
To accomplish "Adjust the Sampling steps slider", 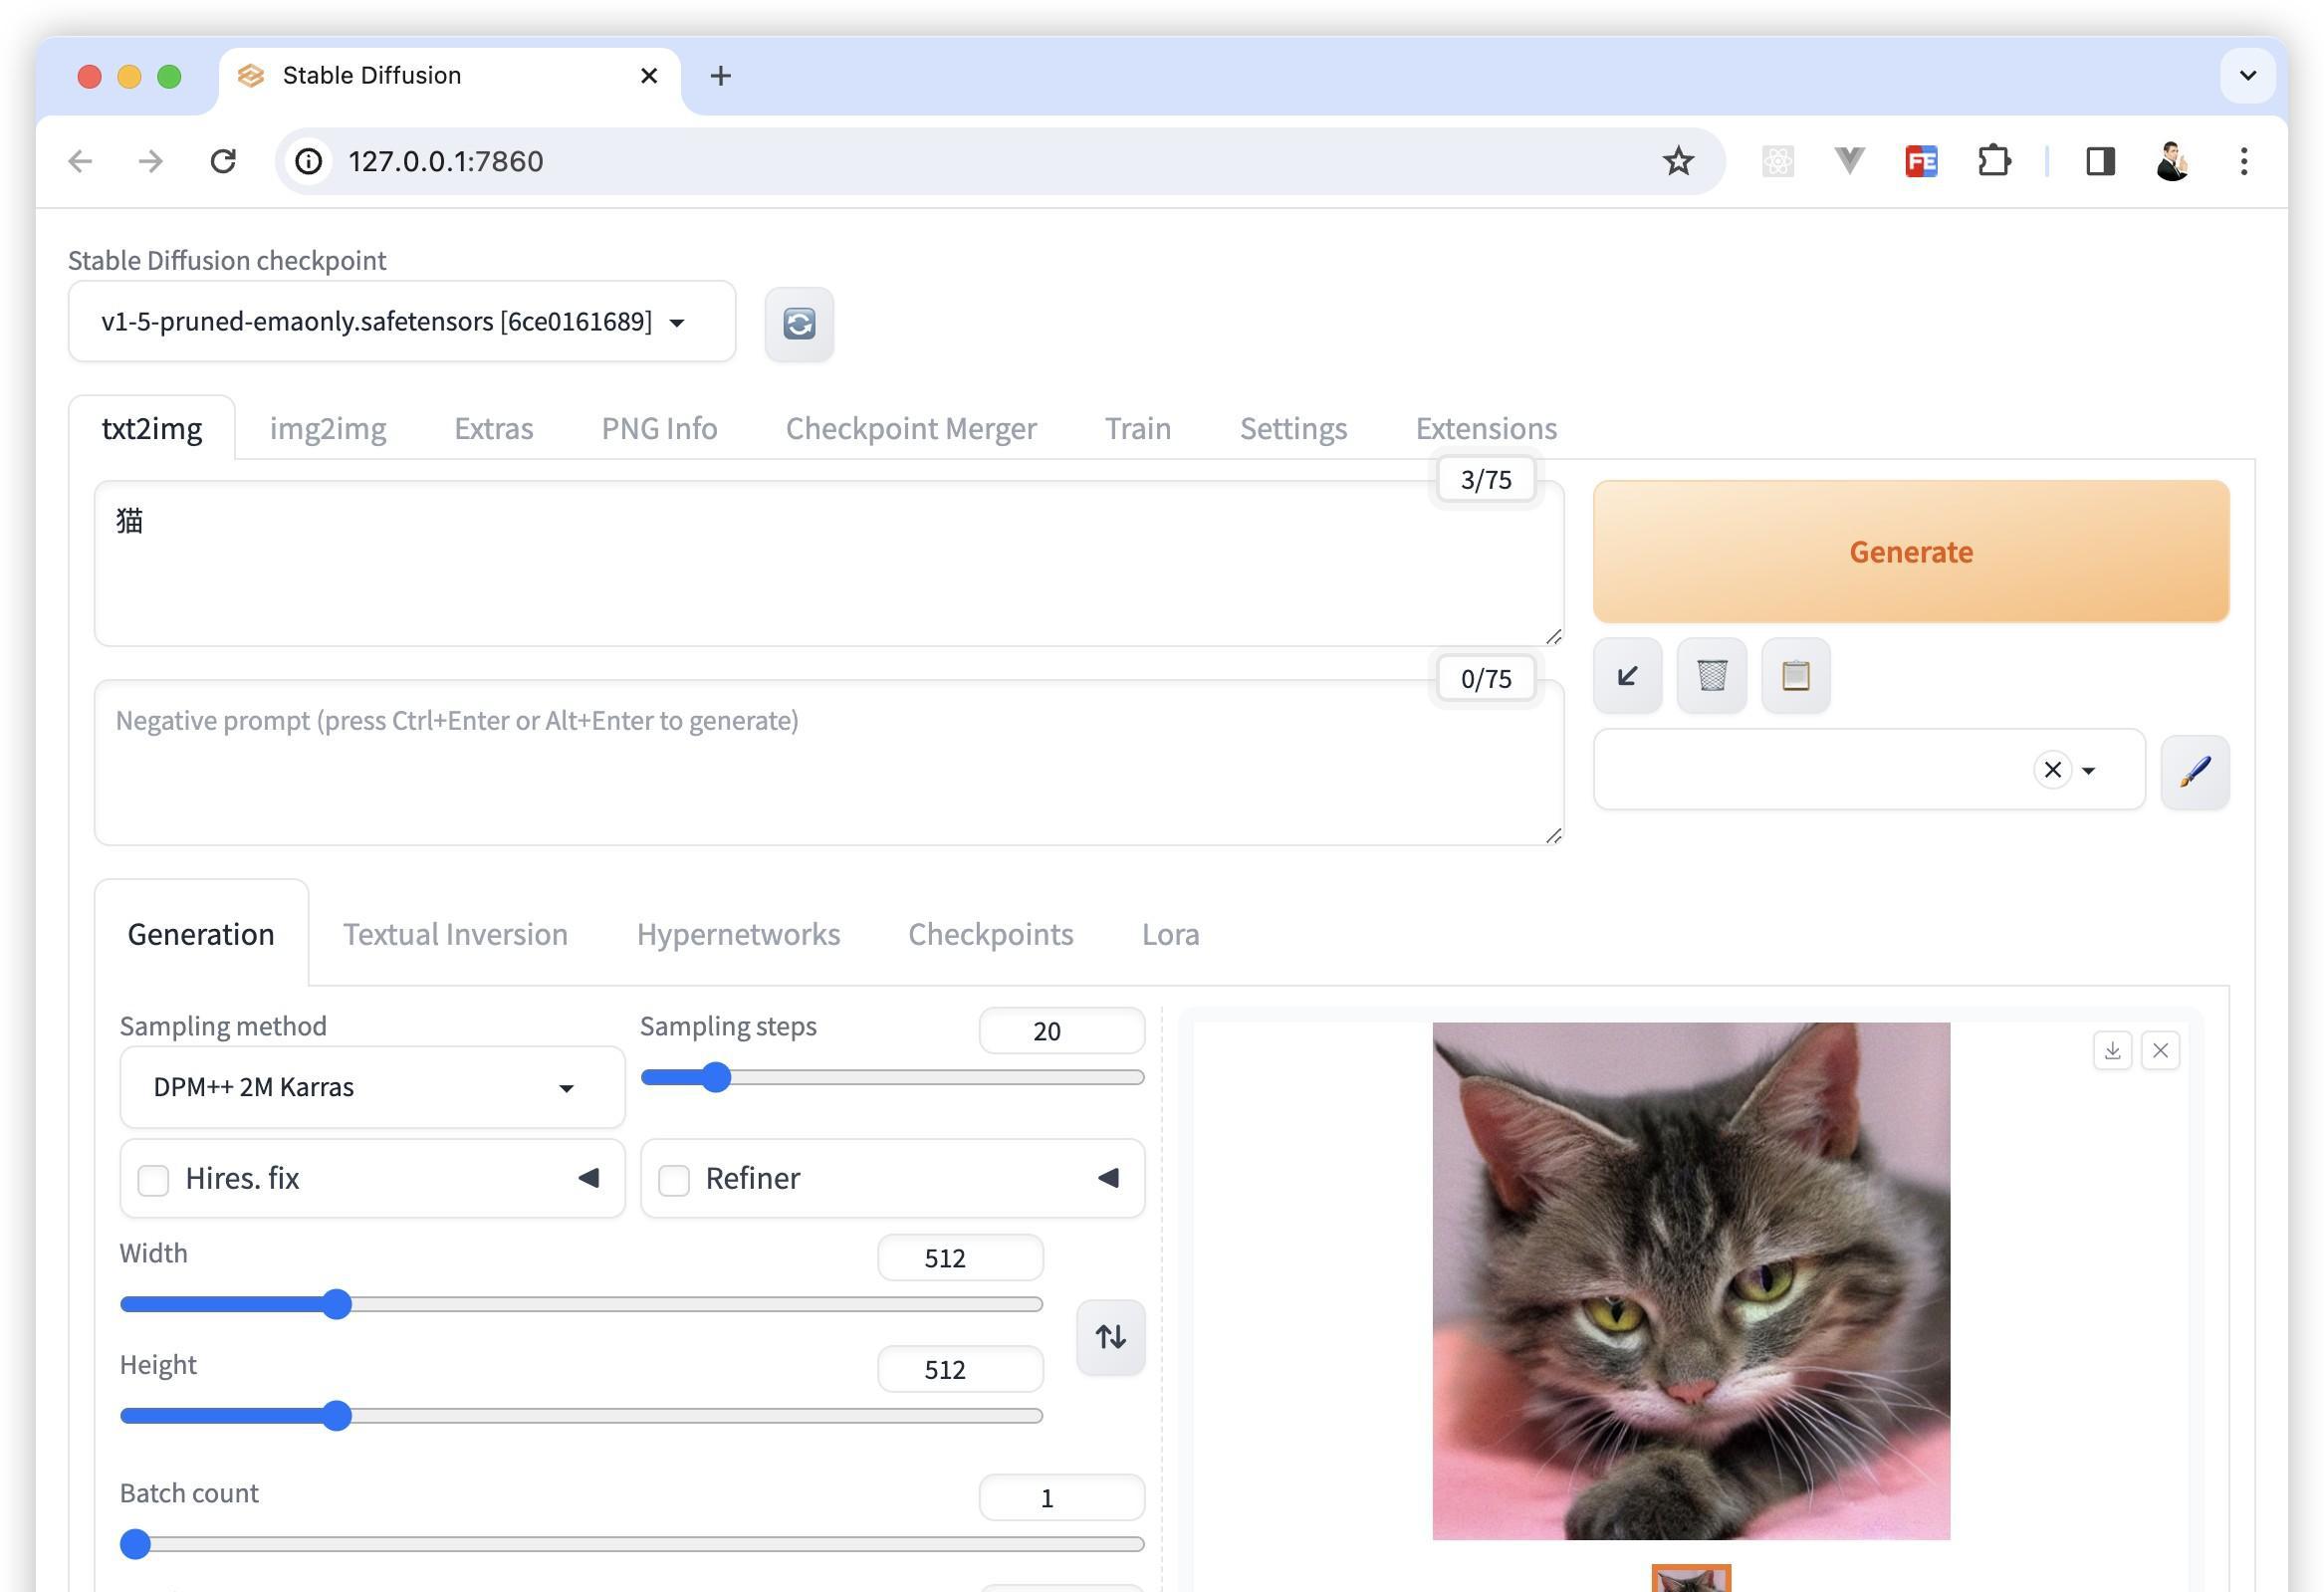I will pyautogui.click(x=892, y=1078).
